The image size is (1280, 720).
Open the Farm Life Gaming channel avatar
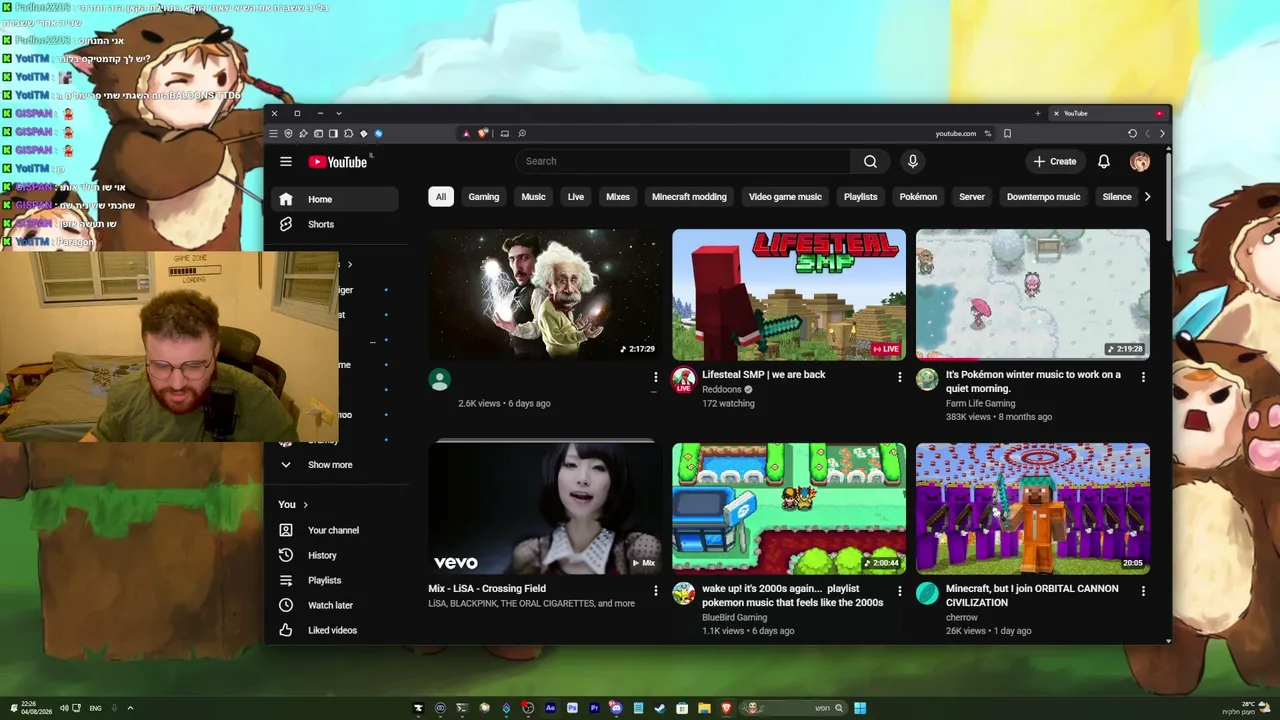point(928,380)
